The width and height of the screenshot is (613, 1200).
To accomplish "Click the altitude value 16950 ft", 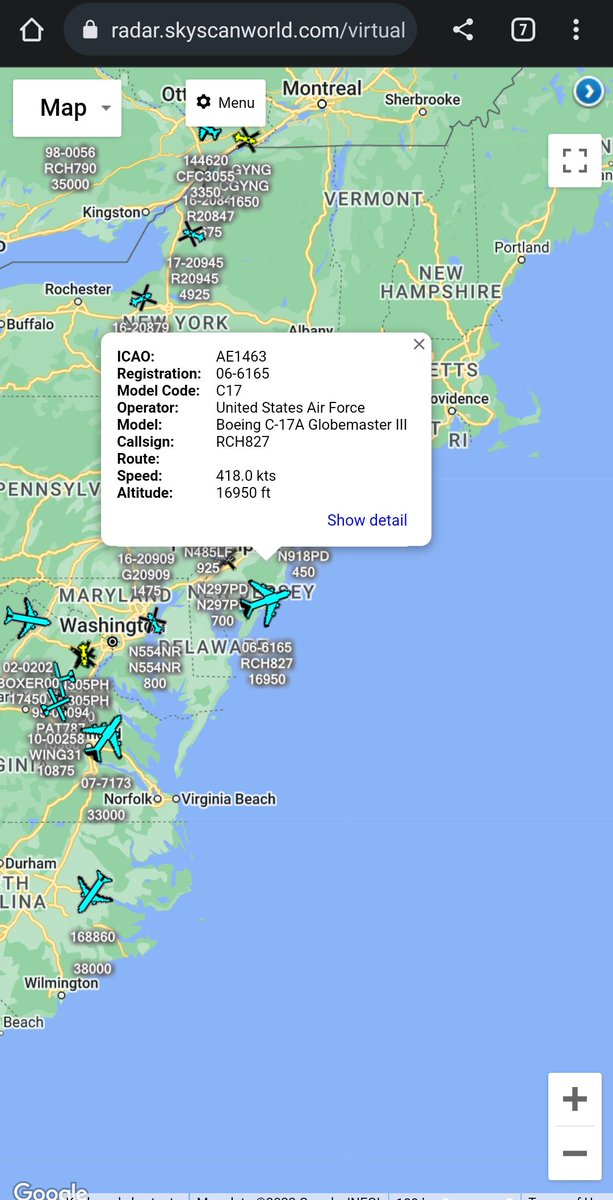I will coord(243,493).
